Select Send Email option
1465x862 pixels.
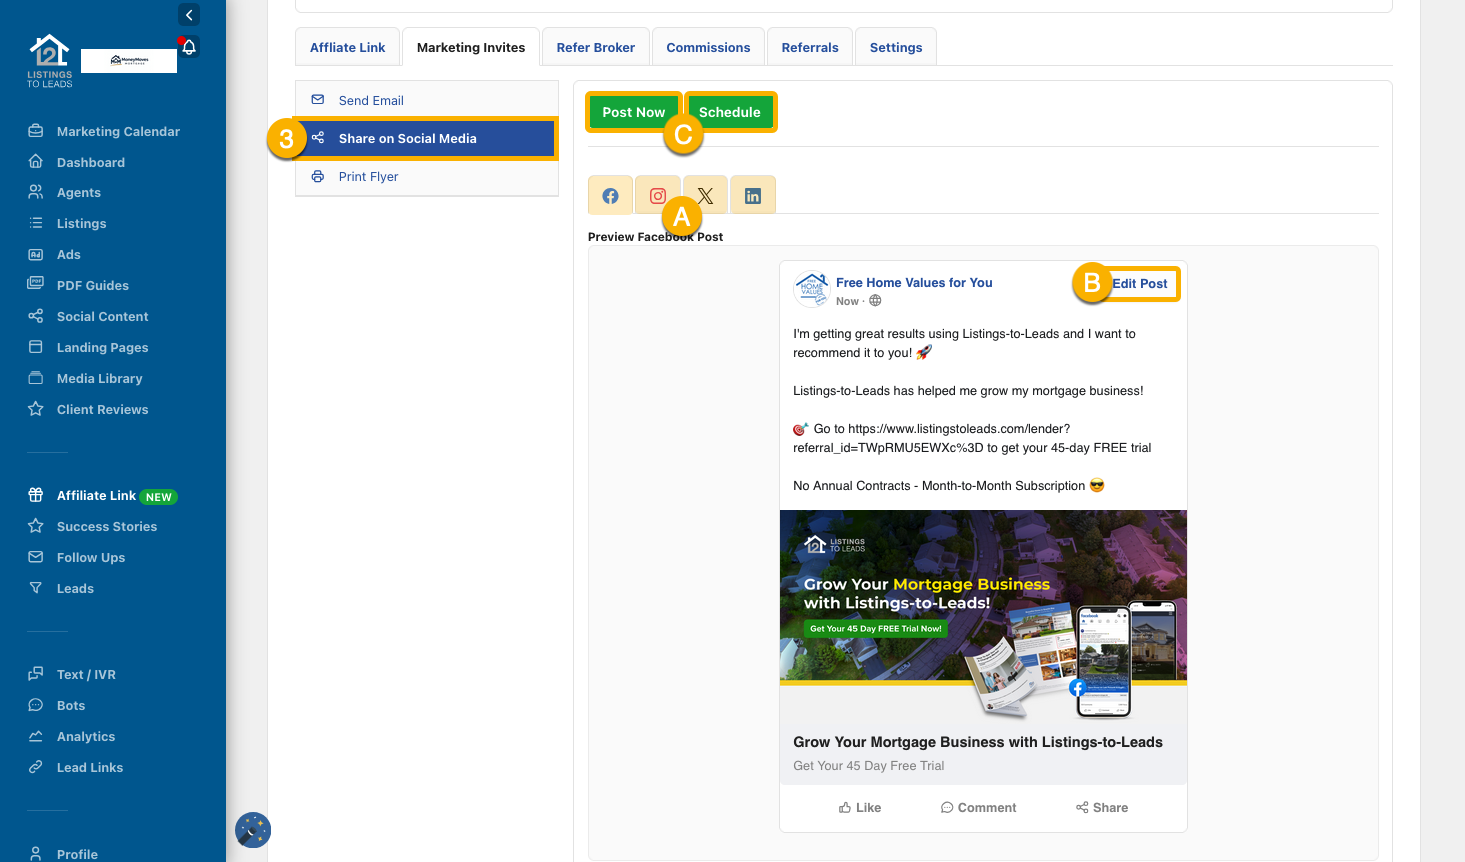coord(371,101)
